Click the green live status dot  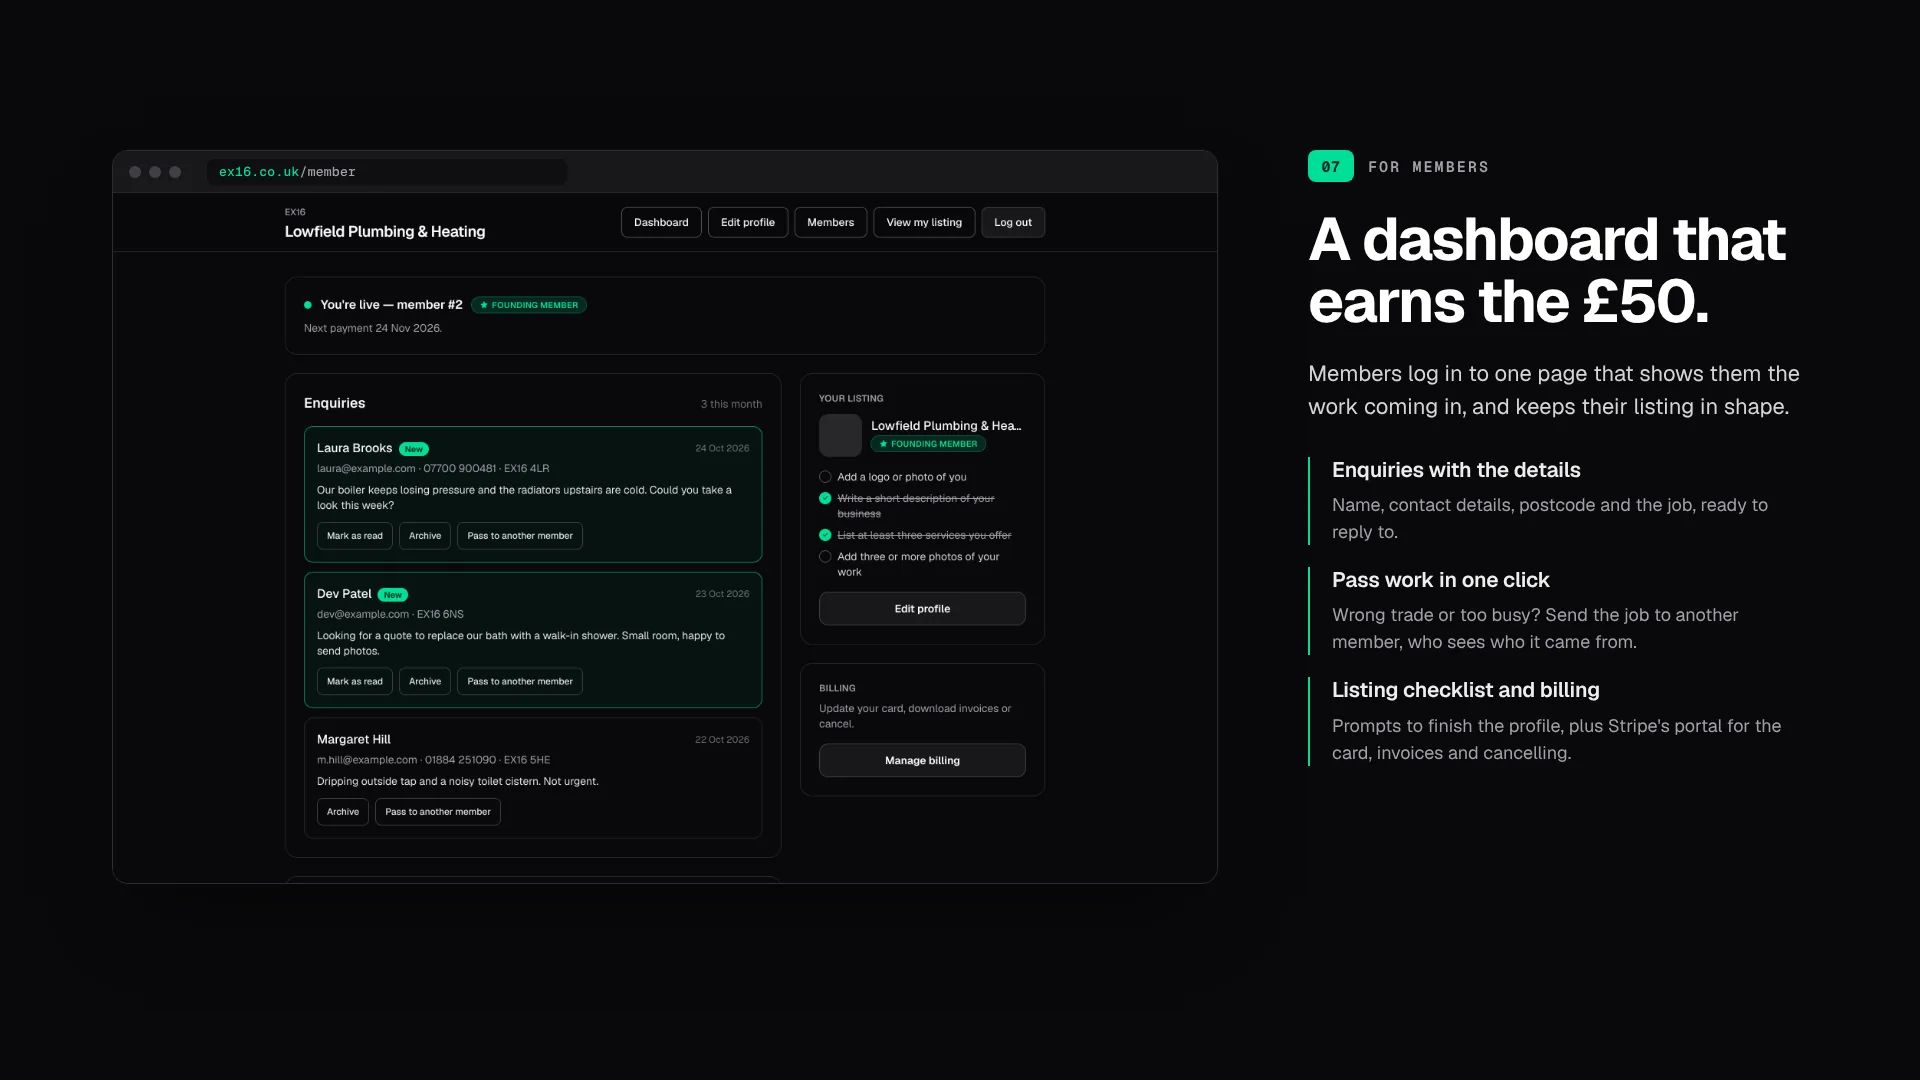click(308, 305)
